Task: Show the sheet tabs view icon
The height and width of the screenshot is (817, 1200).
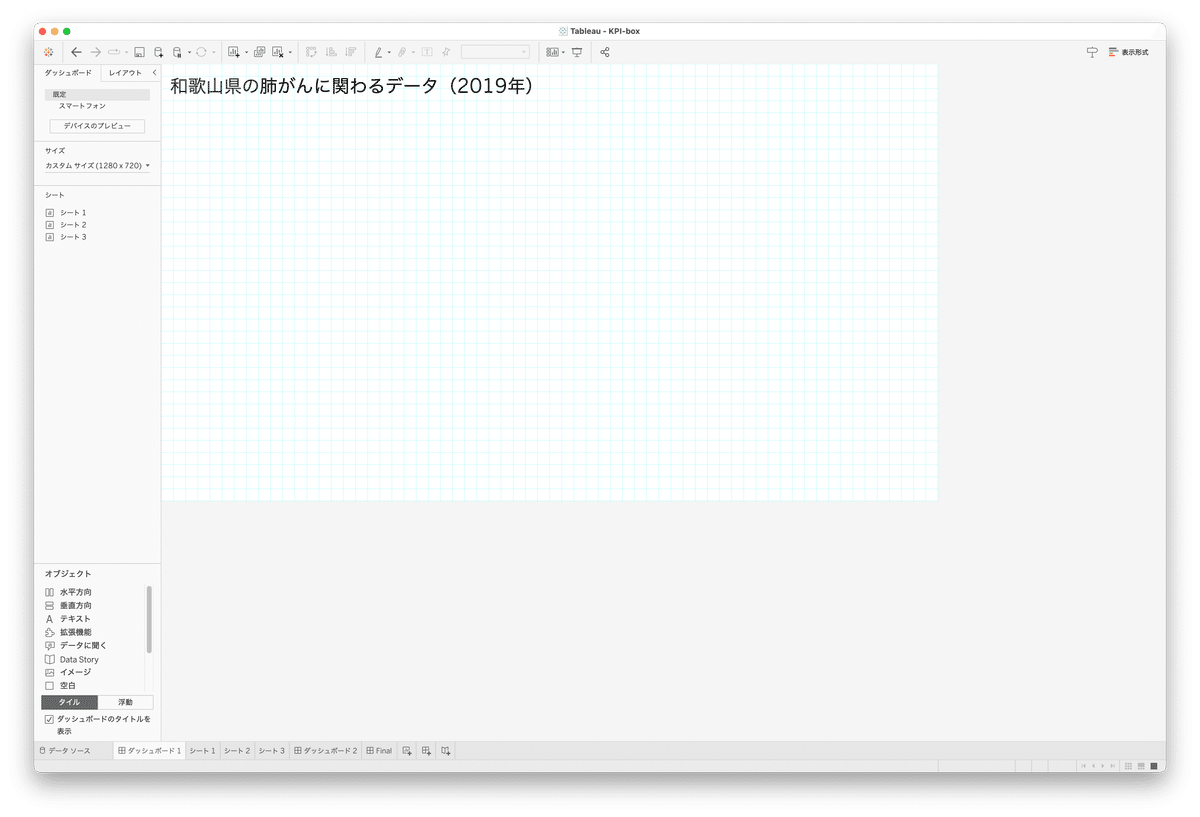Action: [x=1153, y=766]
